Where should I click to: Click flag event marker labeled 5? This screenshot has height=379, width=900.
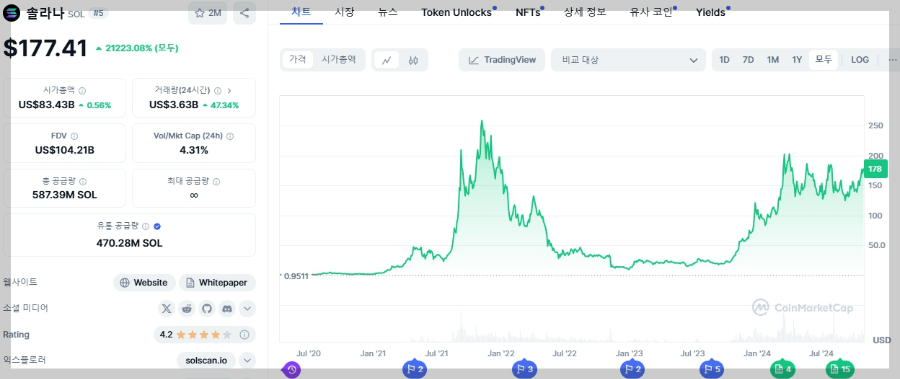pyautogui.click(x=711, y=370)
